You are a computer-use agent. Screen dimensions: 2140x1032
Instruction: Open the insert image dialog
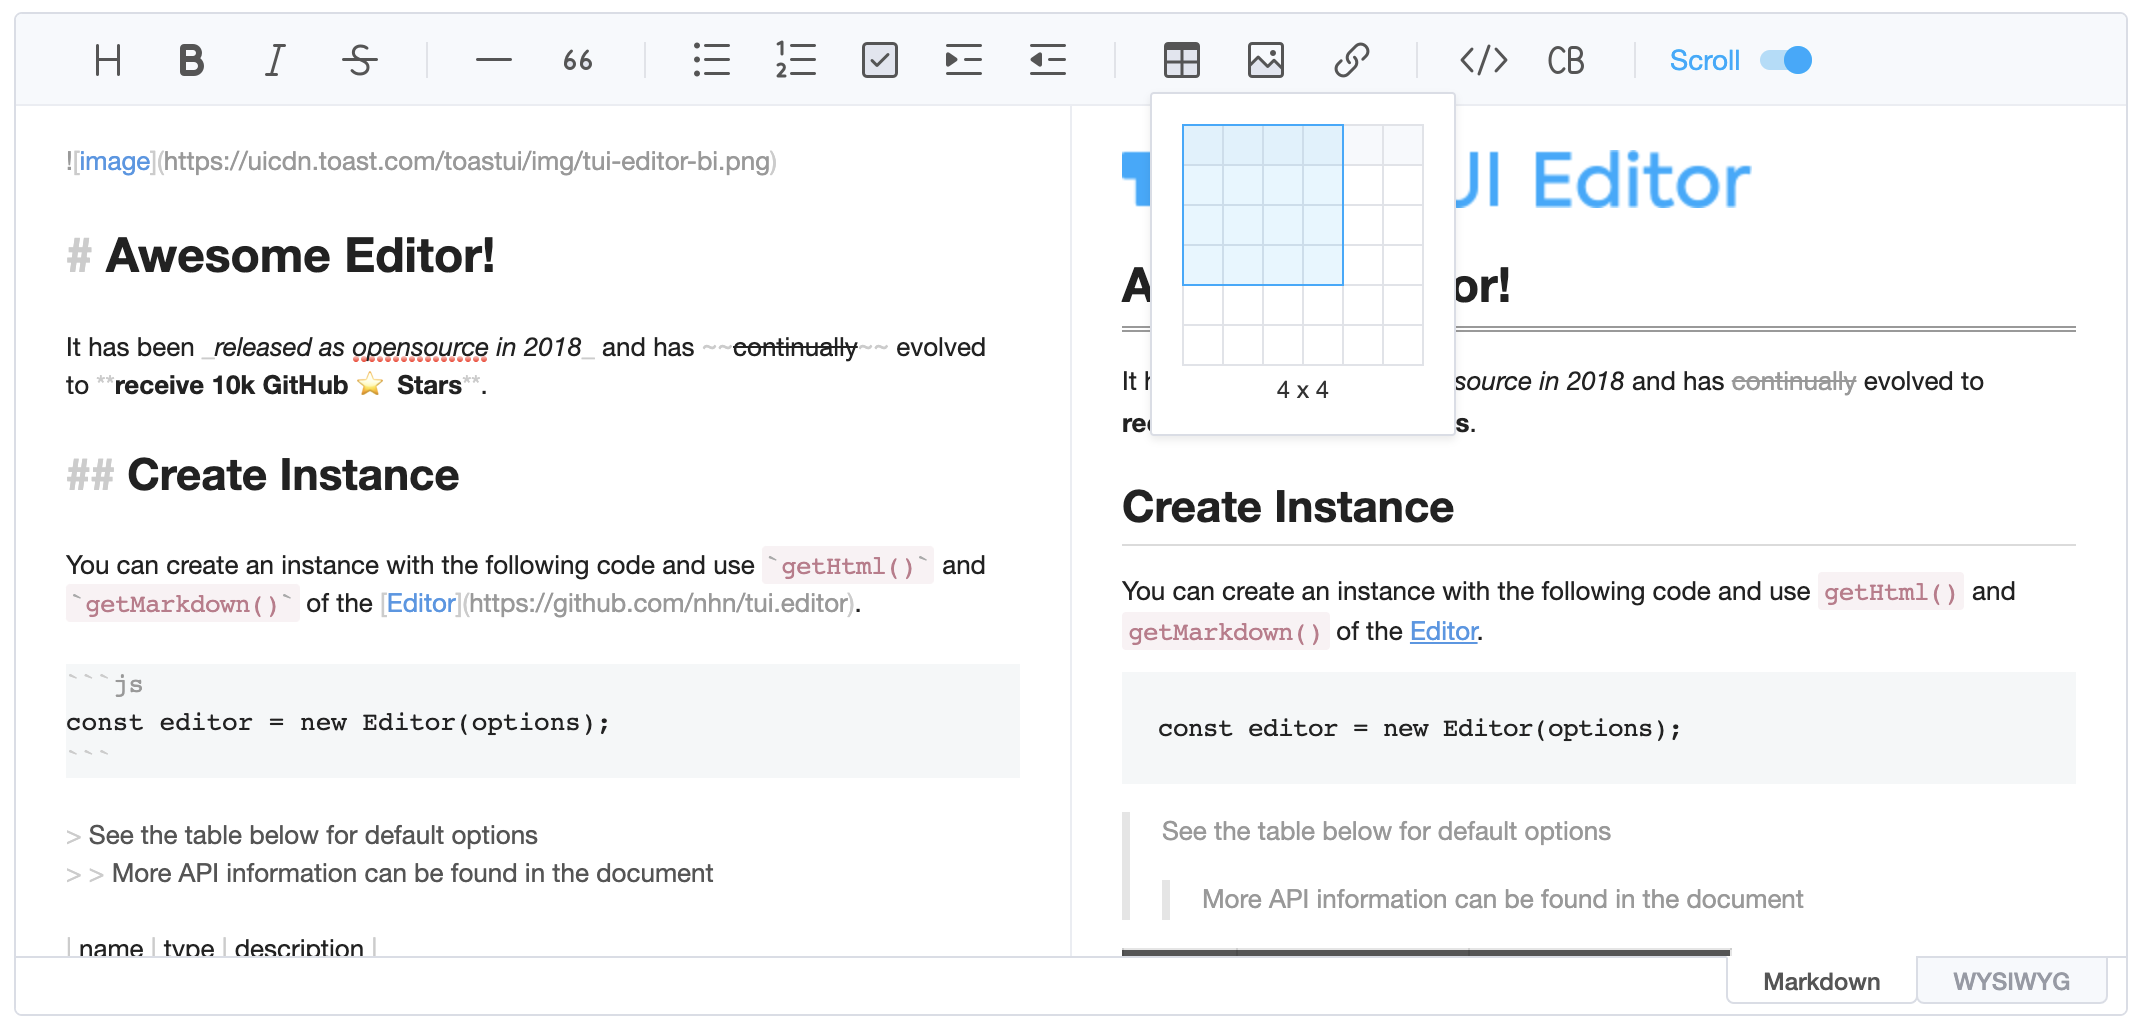(x=1265, y=61)
